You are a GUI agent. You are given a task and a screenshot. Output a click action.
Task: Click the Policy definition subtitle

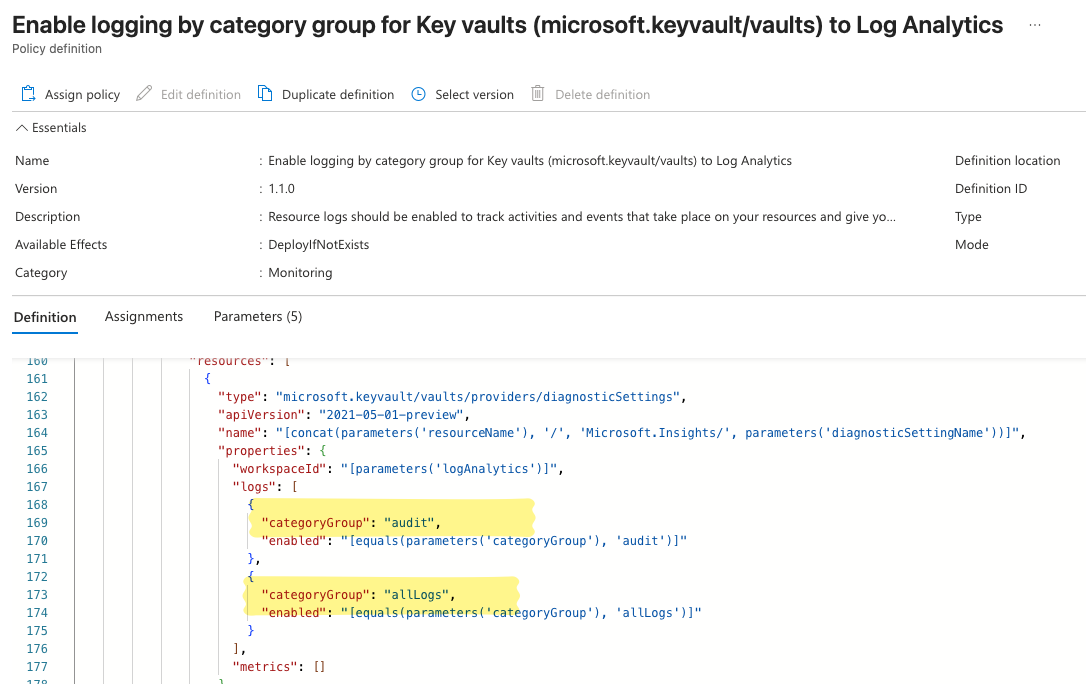[57, 48]
